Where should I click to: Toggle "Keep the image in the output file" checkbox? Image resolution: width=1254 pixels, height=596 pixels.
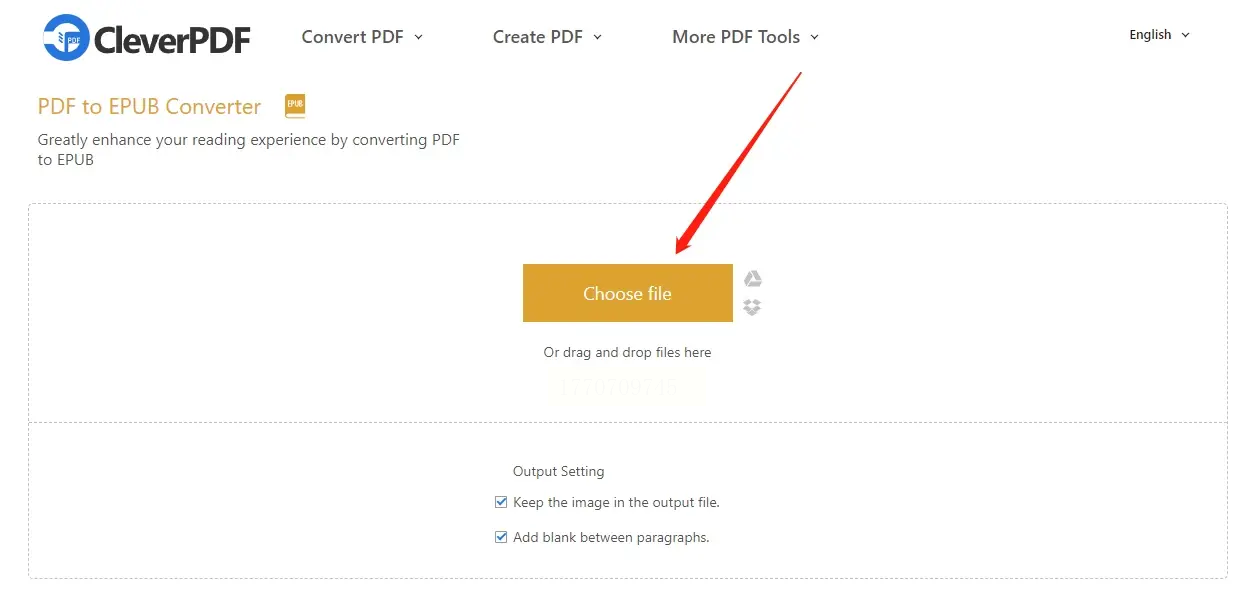(501, 502)
